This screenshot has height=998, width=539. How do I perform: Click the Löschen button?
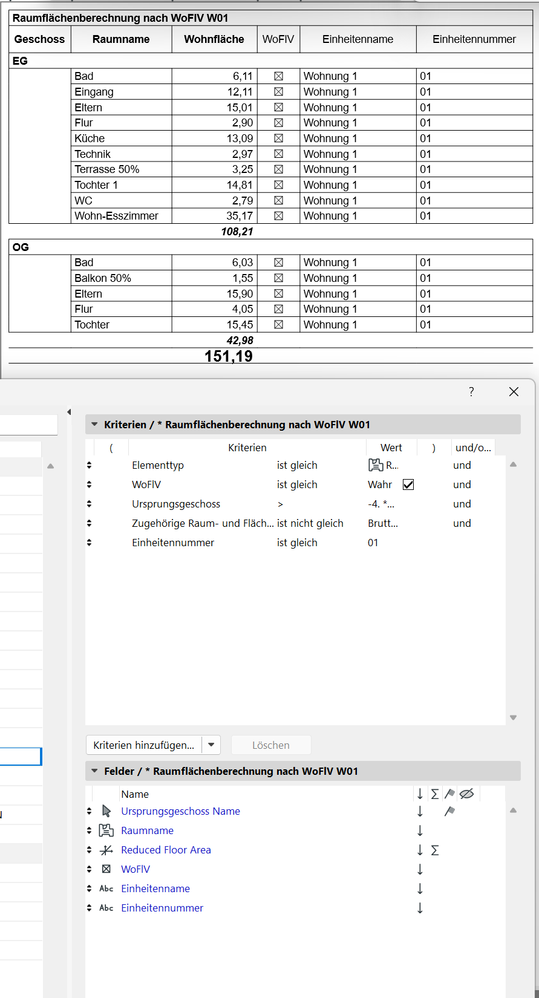[x=271, y=745]
